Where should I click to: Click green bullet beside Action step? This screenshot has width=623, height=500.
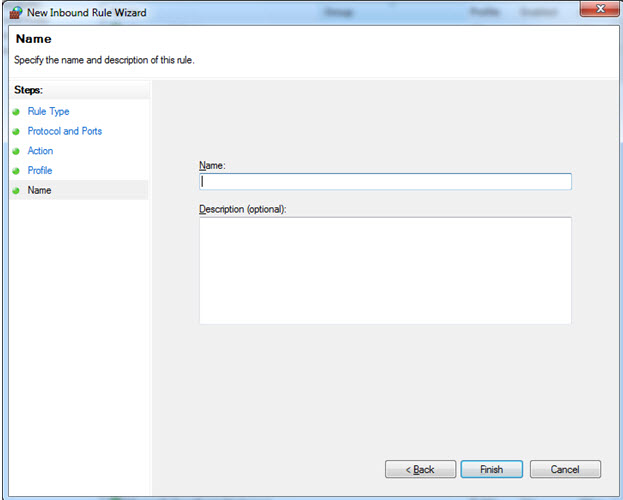pyautogui.click(x=16, y=151)
